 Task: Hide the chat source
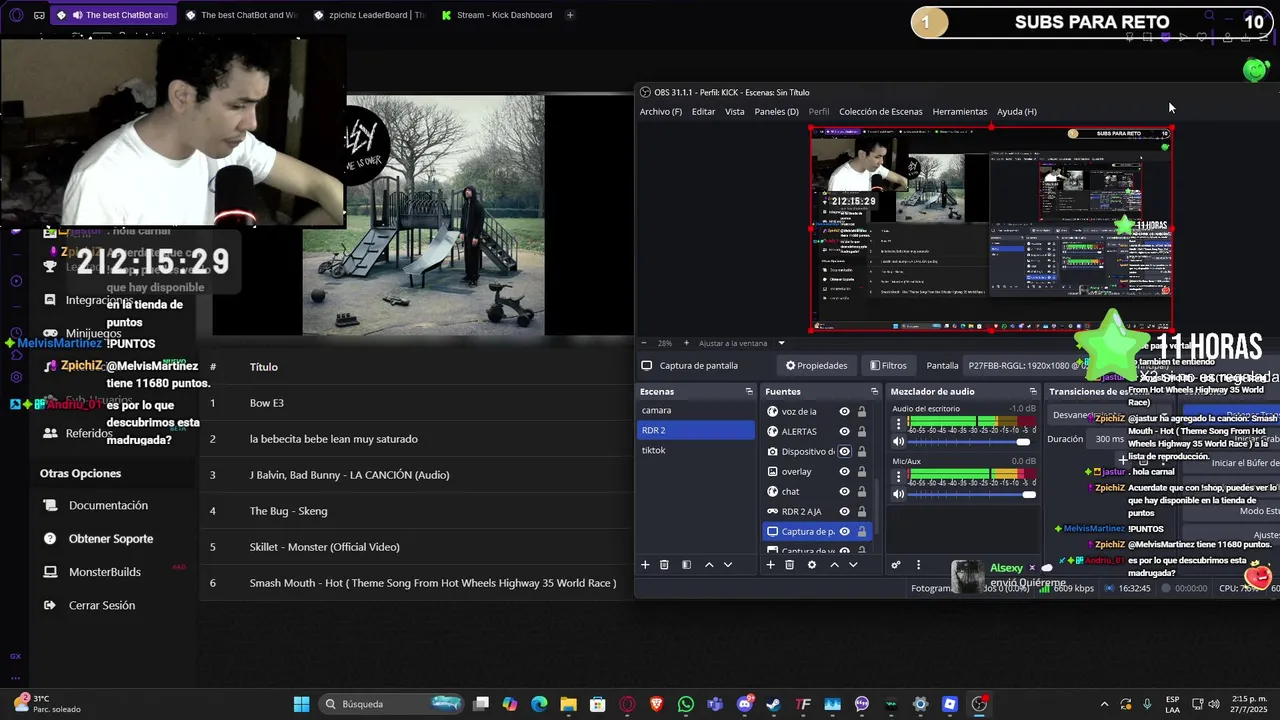(844, 491)
